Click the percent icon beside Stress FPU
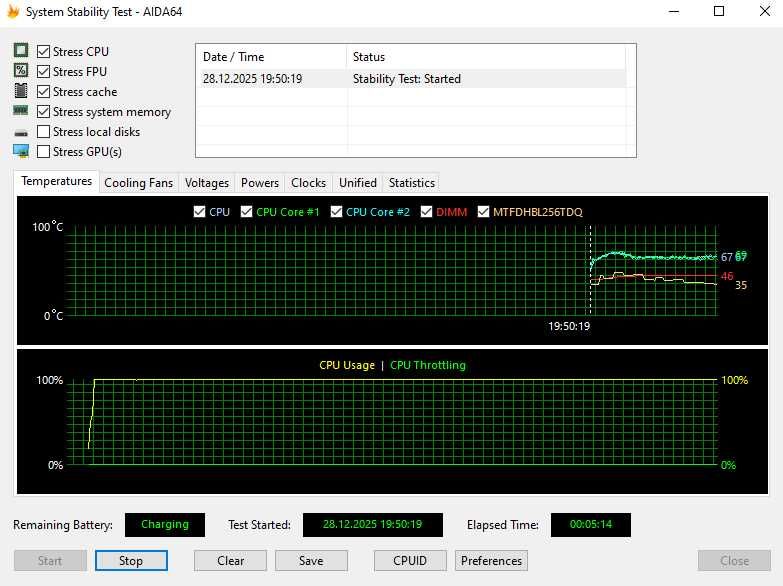Image resolution: width=783 pixels, height=586 pixels. (x=21, y=70)
